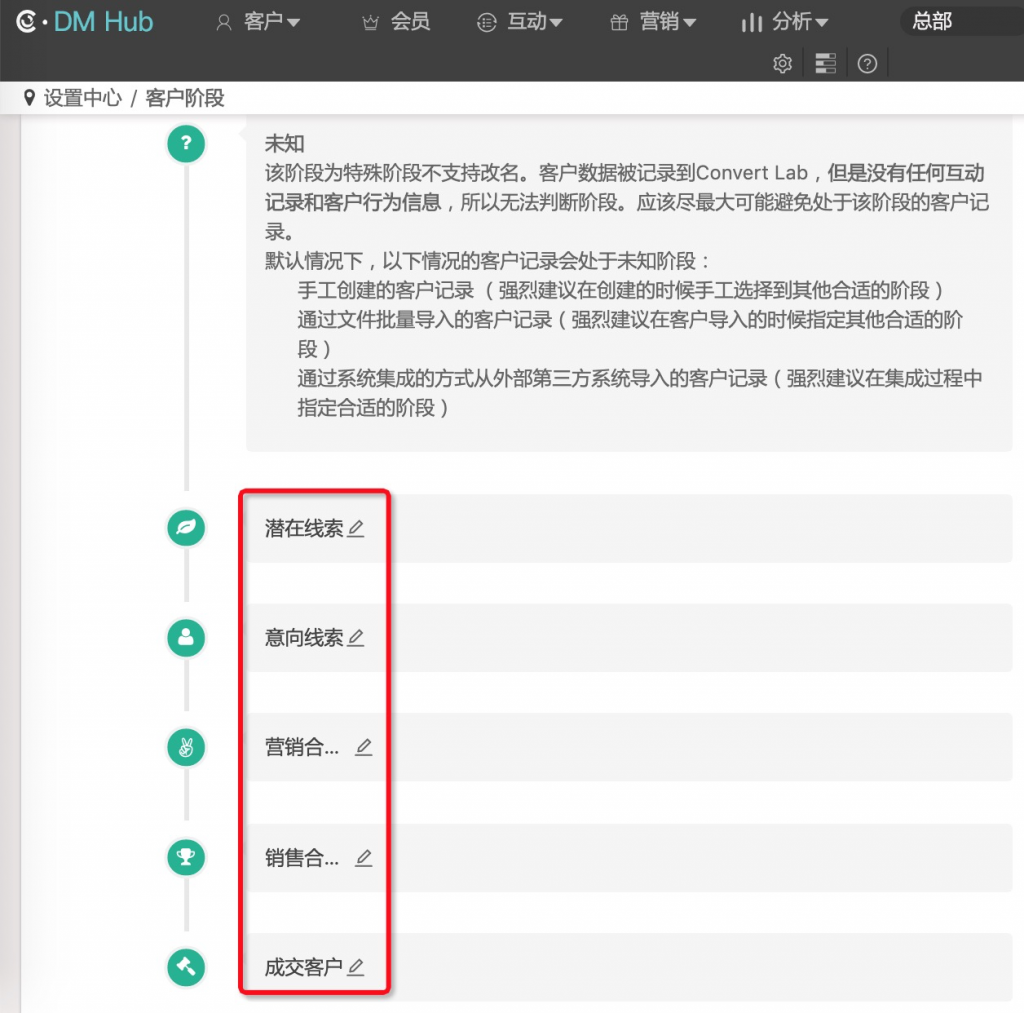Click the 总部 organization selector field

[958, 21]
